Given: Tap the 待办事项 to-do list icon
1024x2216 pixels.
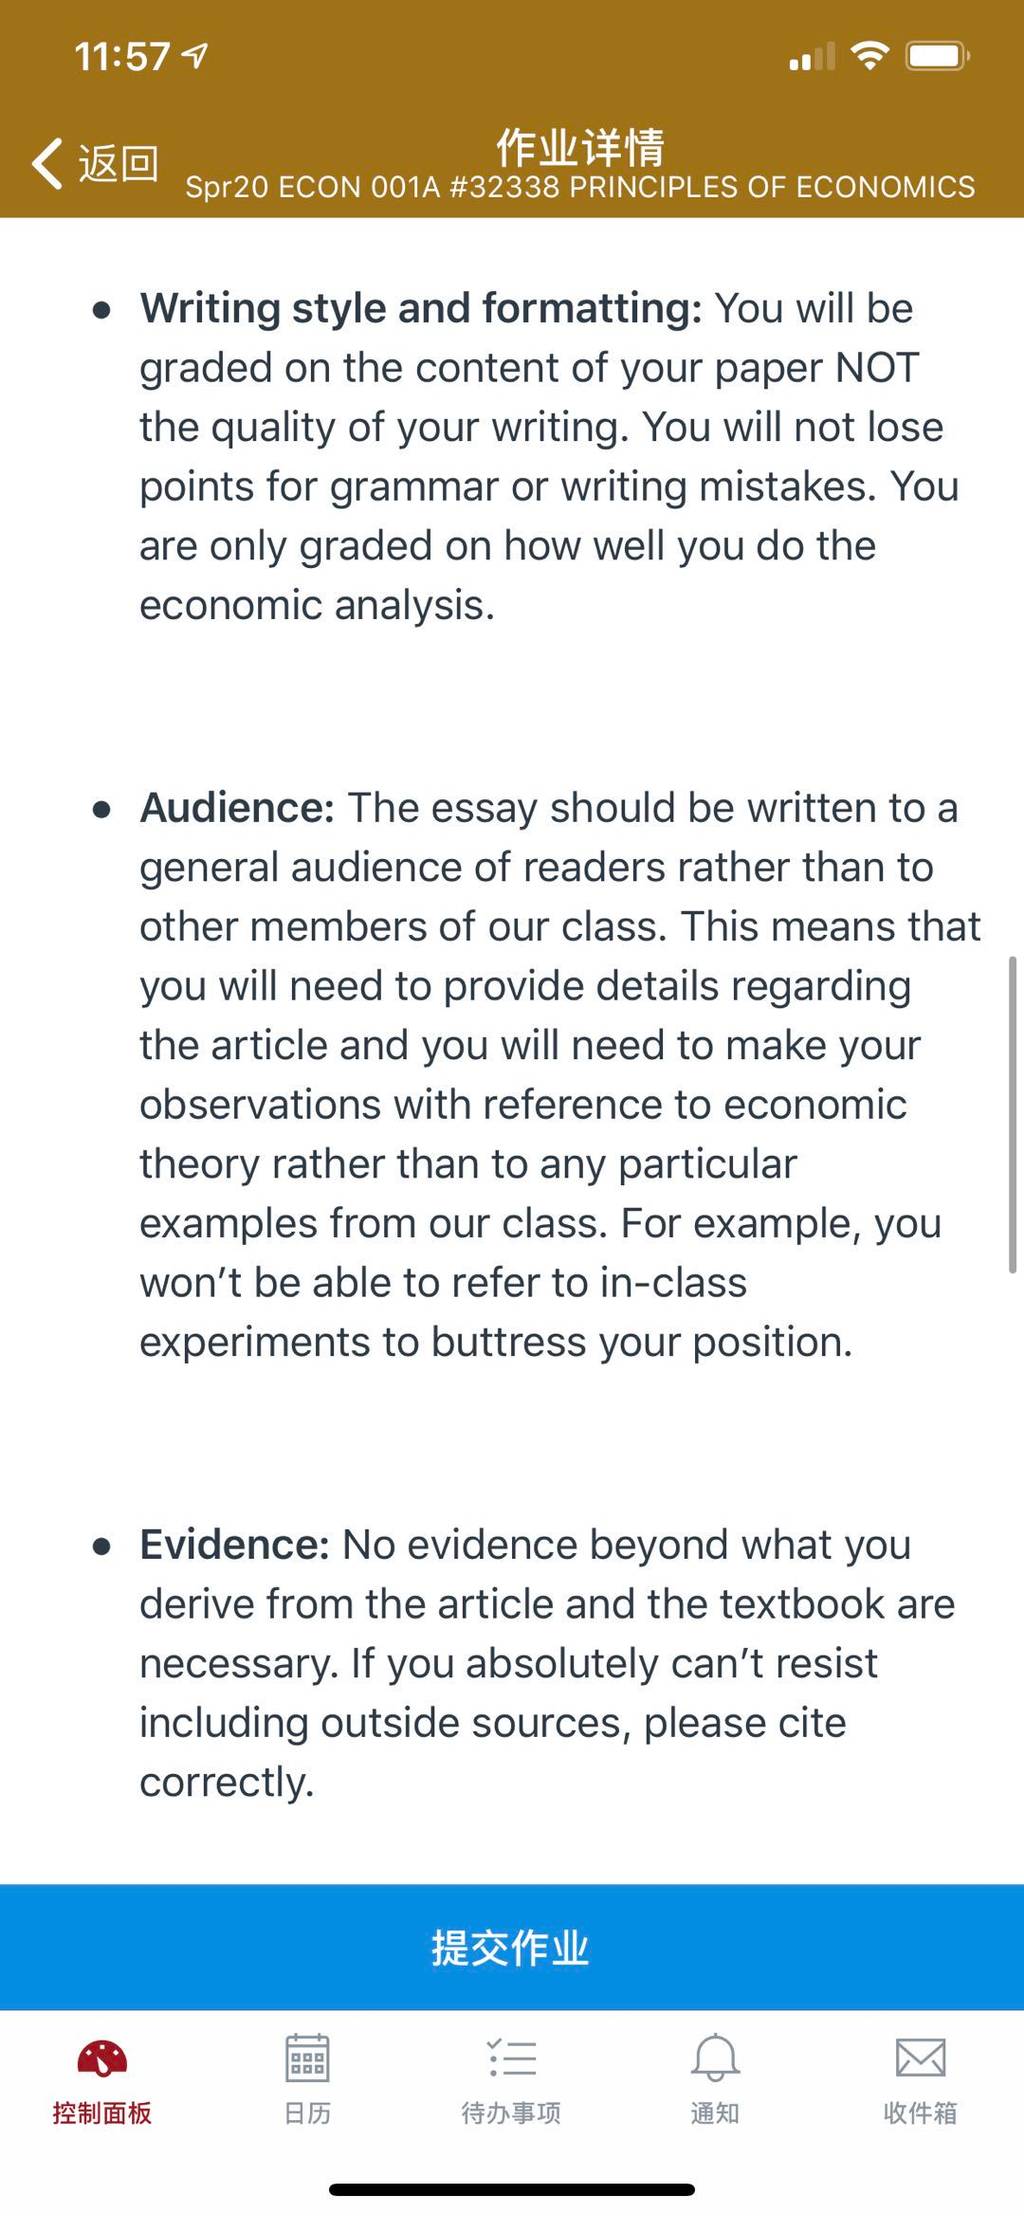Looking at the screenshot, I should 512,2059.
